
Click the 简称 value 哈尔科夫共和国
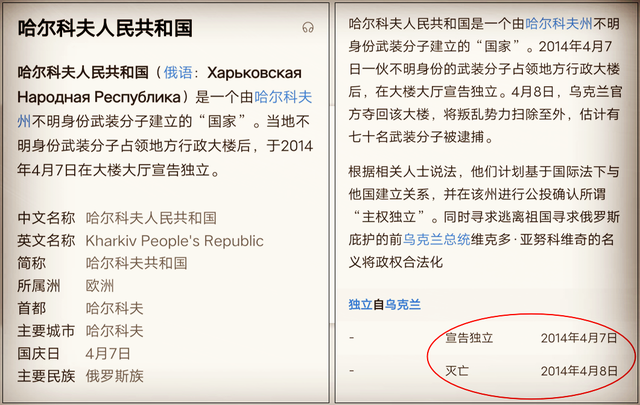tap(136, 264)
